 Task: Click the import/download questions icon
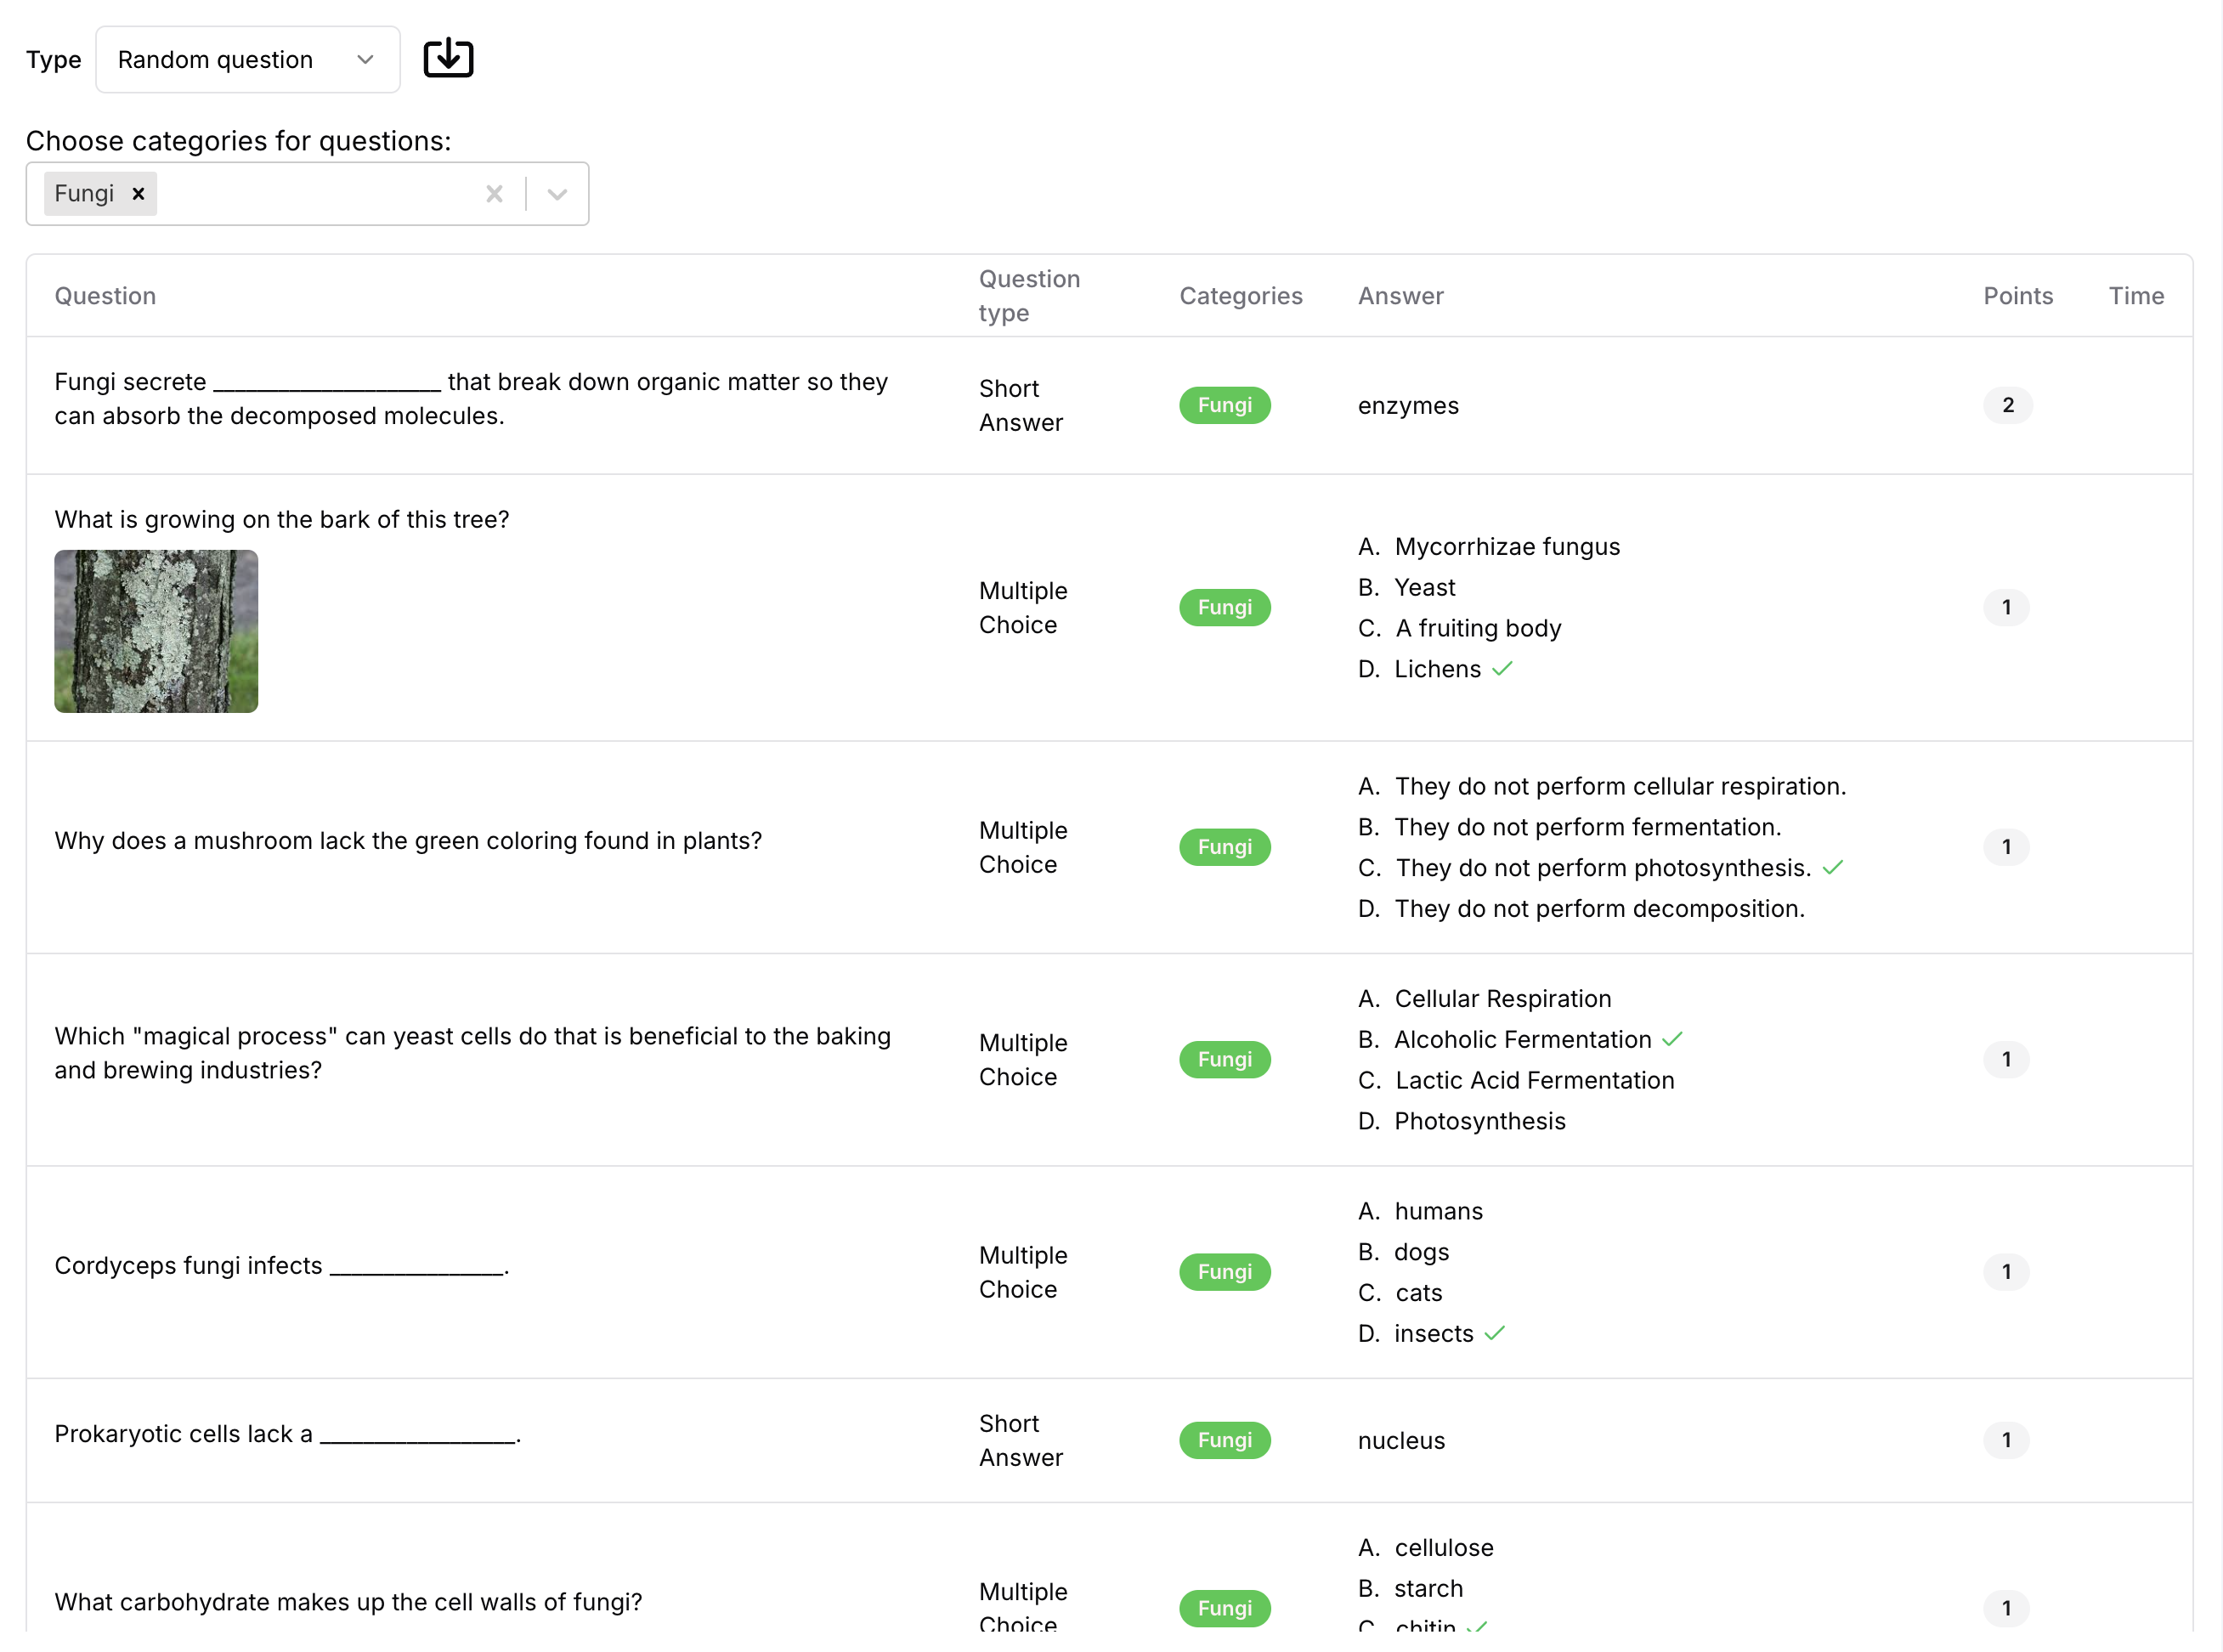pos(448,58)
